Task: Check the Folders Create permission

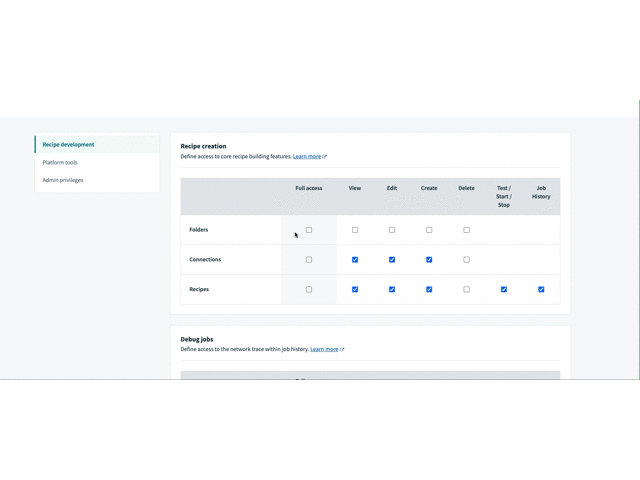Action: click(x=429, y=230)
